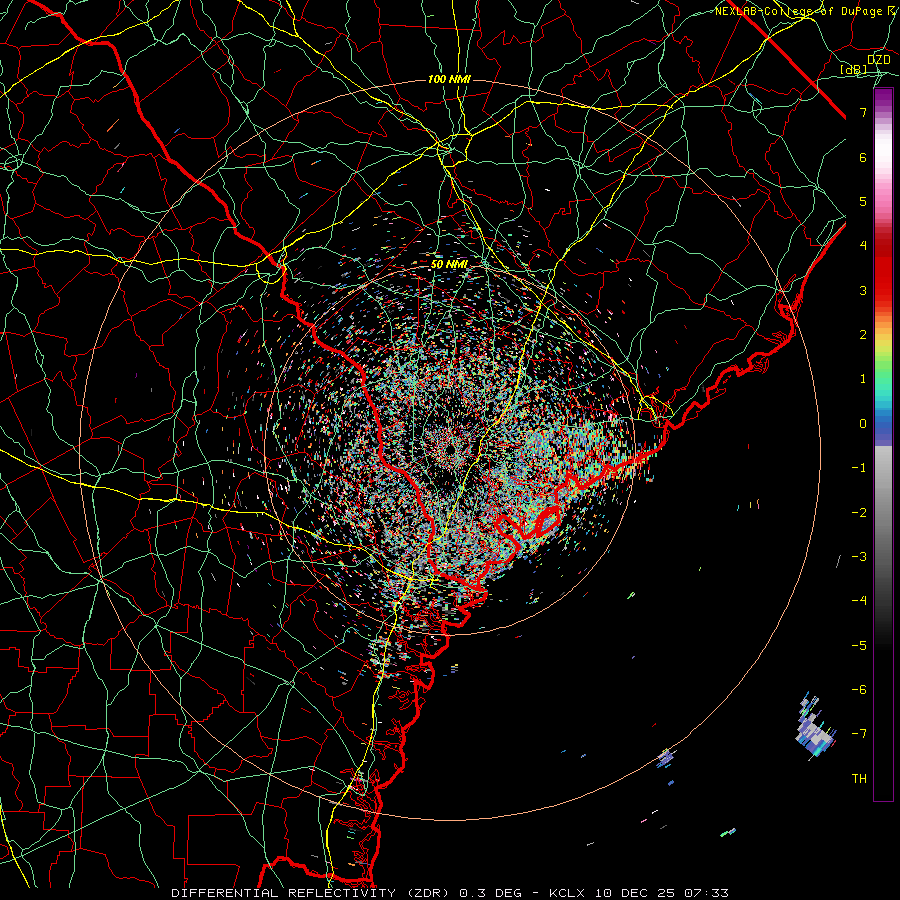This screenshot has width=900, height=900.
Task: Click the blue 0 dB segment of the color bar
Action: click(883, 425)
